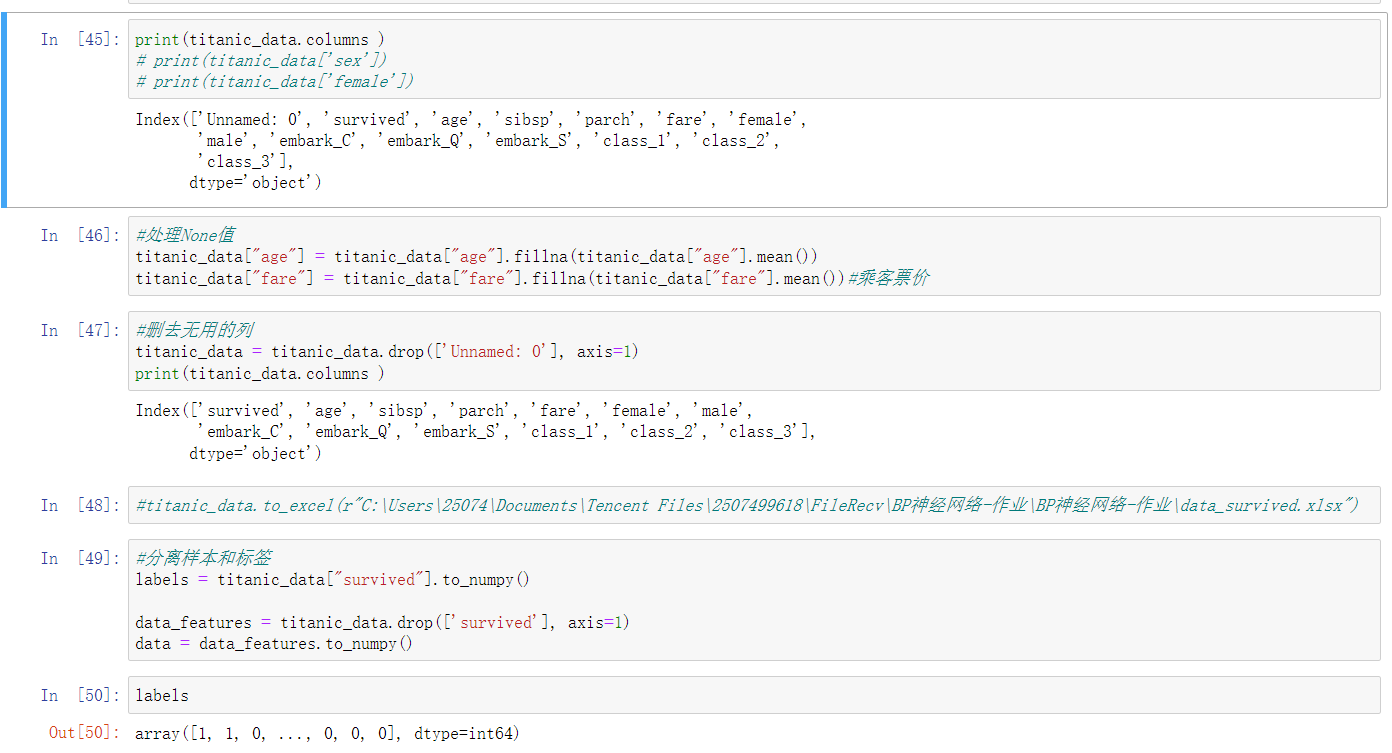Click the drop 'Unnamed: 0' code line
The width and height of the screenshot is (1392, 753).
[x=387, y=352]
